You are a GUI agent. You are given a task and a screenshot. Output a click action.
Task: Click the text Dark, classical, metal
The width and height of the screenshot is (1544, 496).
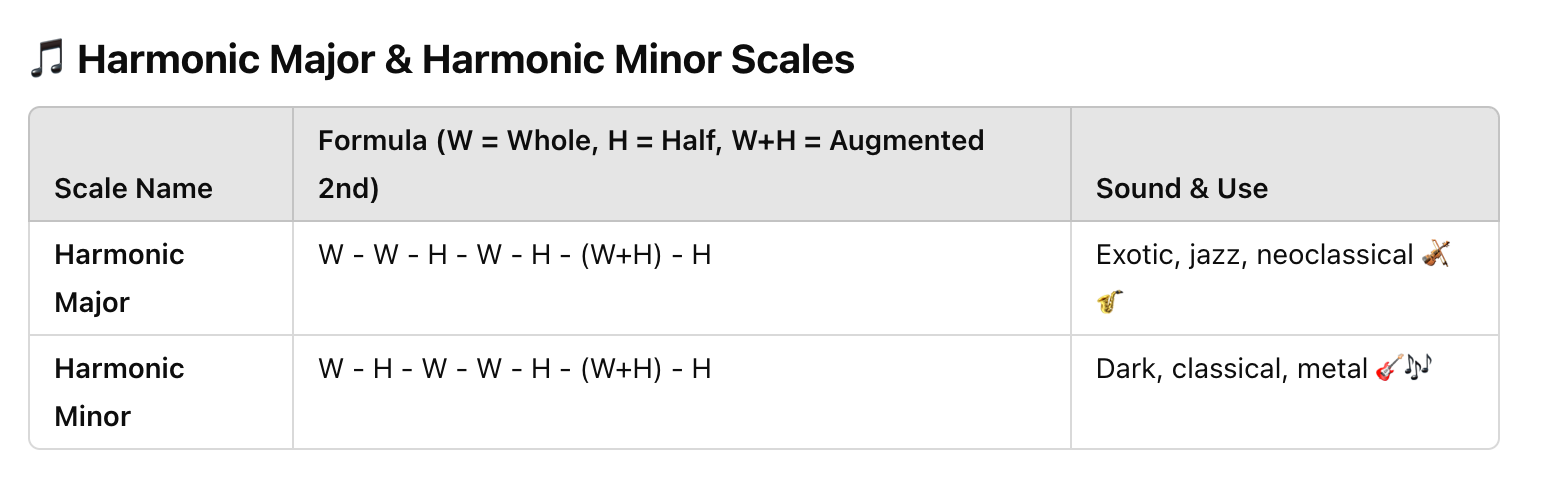pos(1232,369)
